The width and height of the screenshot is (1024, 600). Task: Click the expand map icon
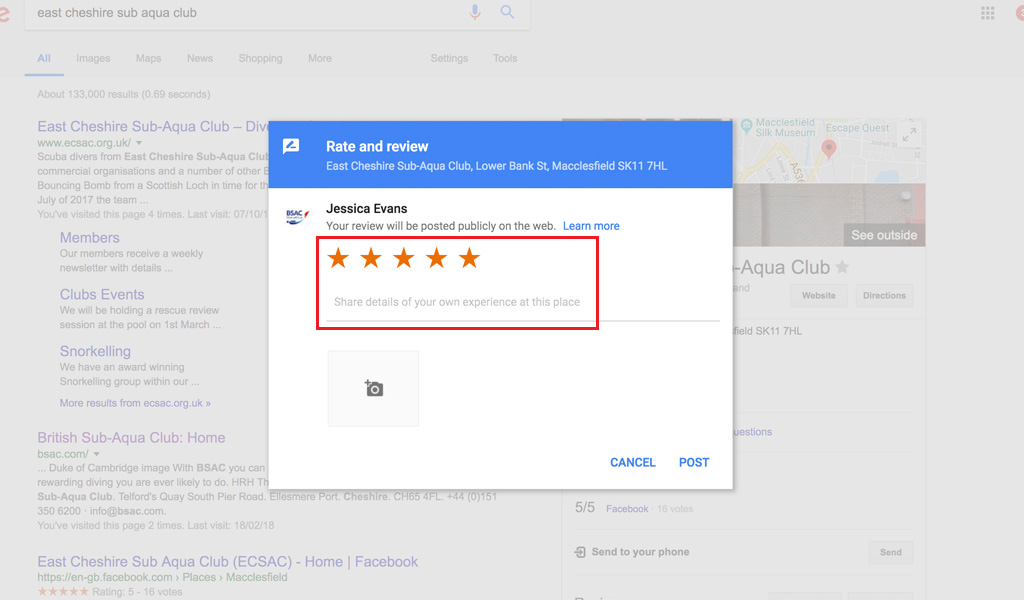(x=909, y=135)
